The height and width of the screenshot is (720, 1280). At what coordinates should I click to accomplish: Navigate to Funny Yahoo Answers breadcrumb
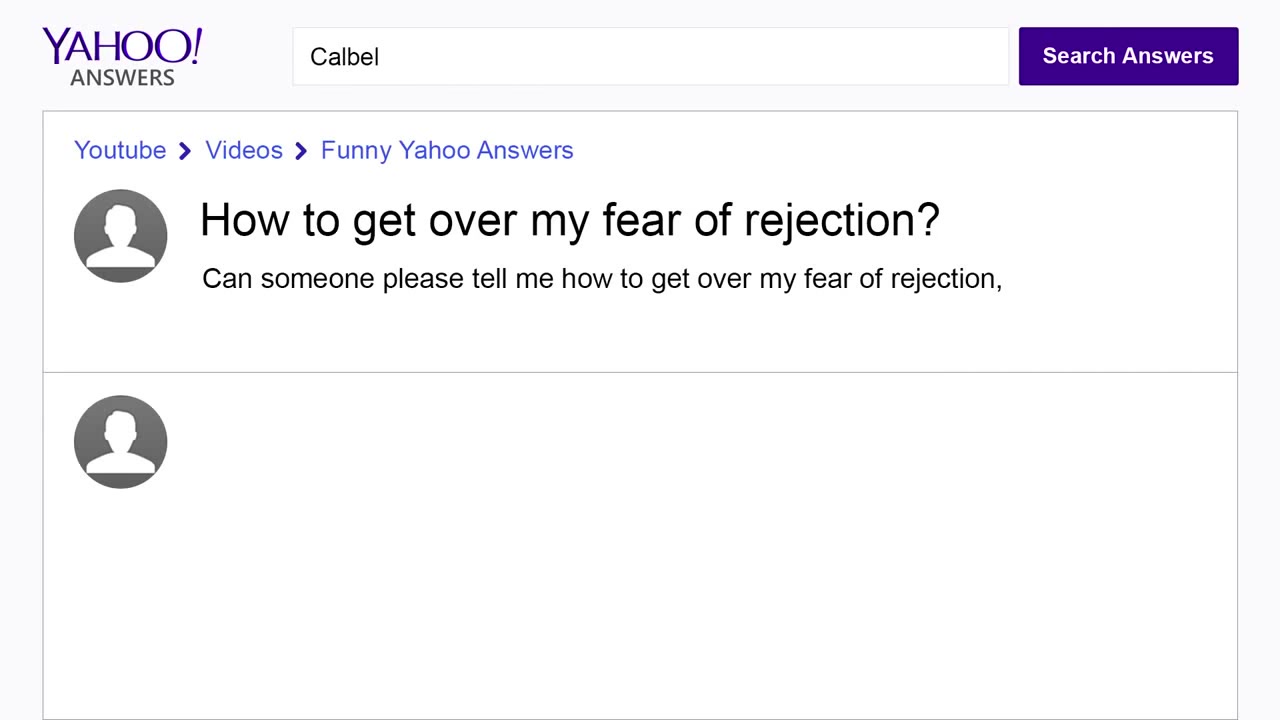(447, 150)
